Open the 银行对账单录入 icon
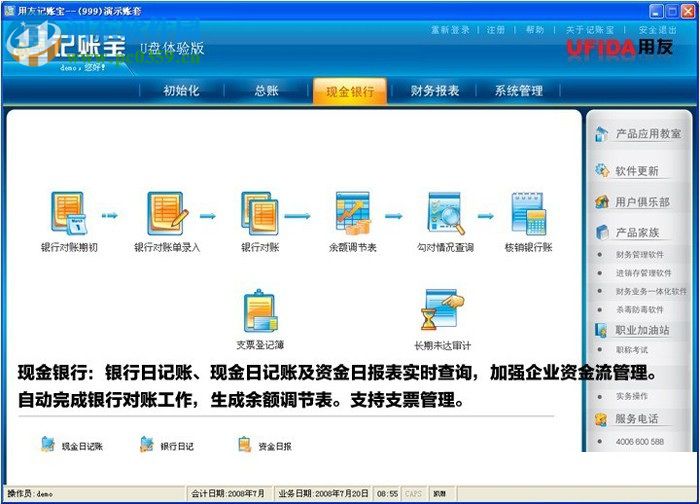This screenshot has height=504, width=700. tap(167, 213)
